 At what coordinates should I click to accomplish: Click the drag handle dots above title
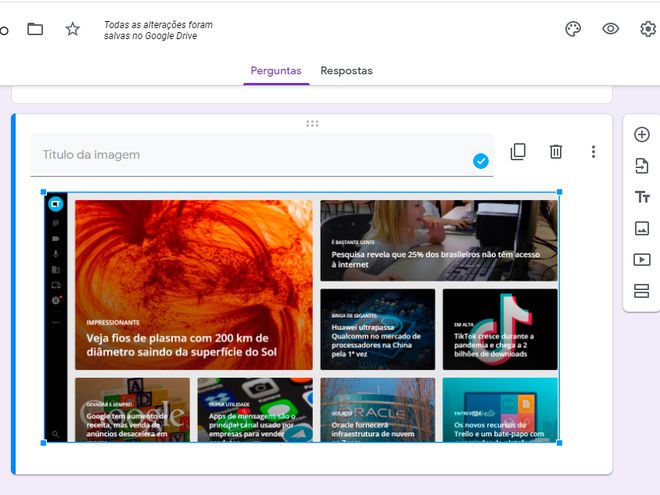click(312, 123)
